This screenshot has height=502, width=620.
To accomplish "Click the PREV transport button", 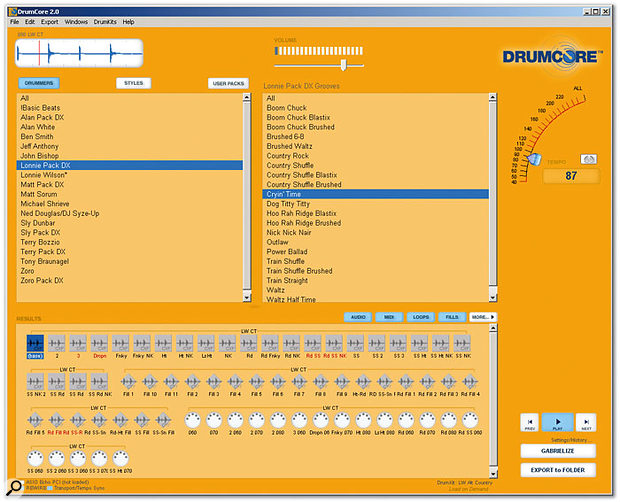I will 530,423.
